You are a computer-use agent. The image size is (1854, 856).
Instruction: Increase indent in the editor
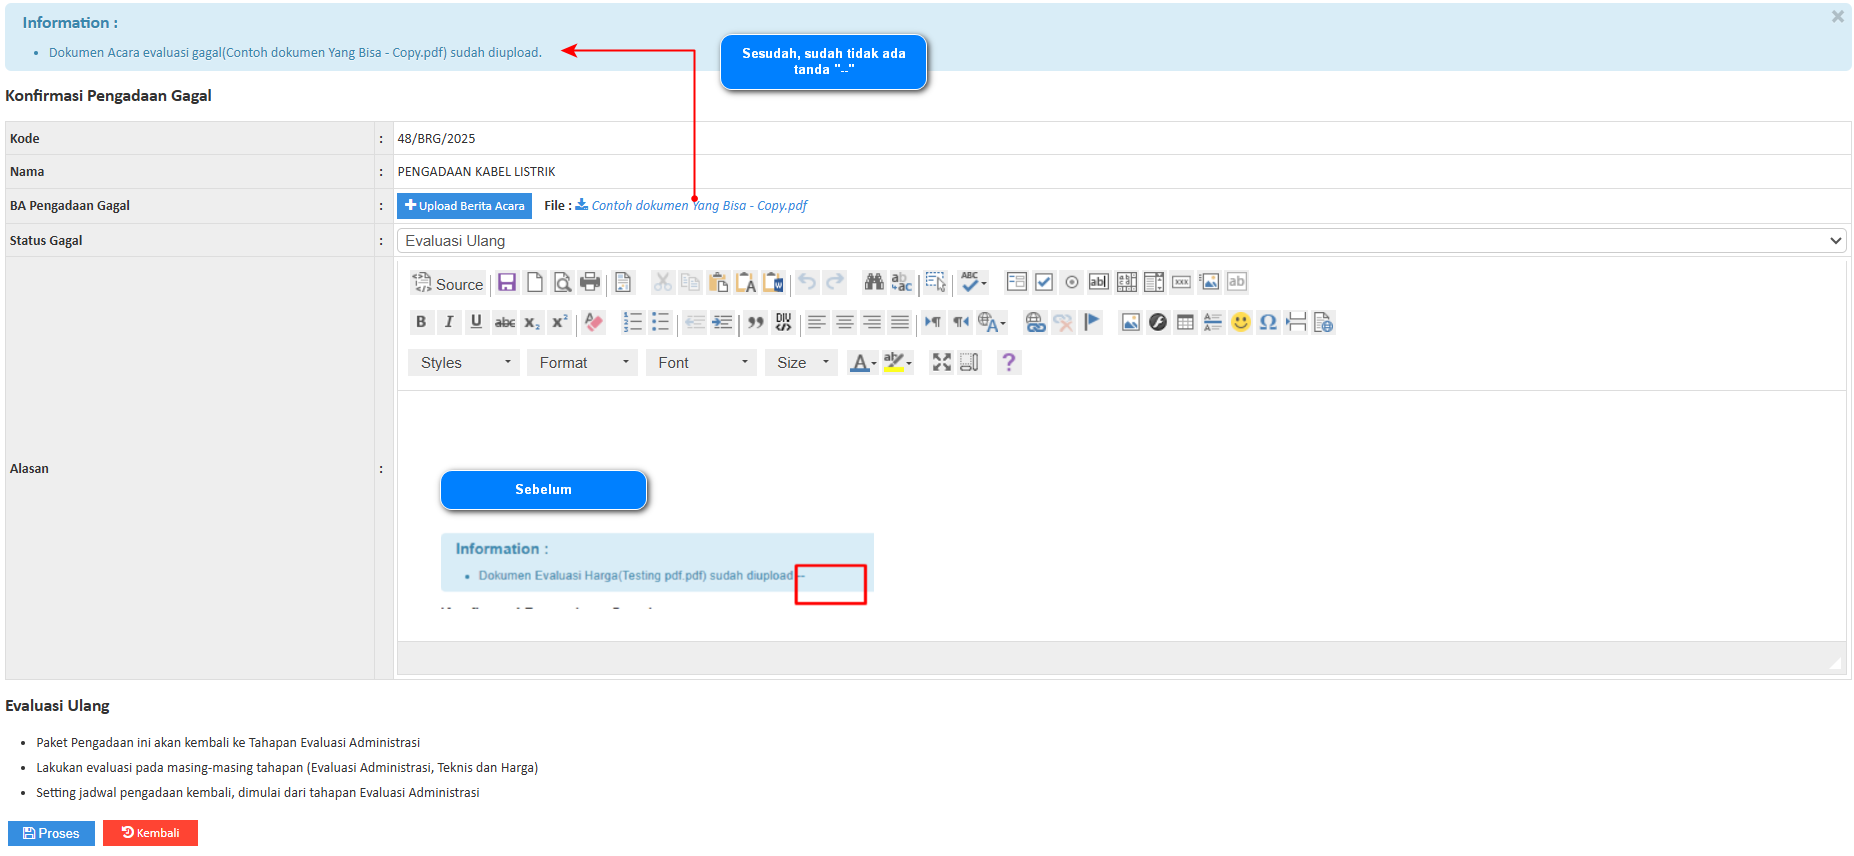[x=722, y=322]
